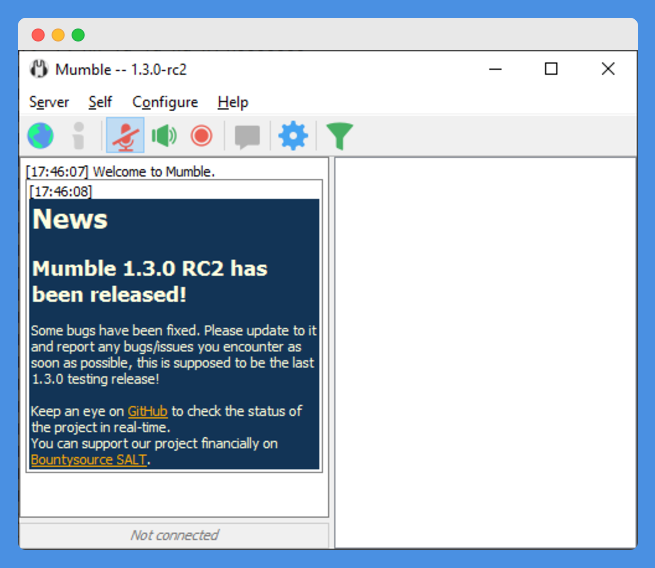The image size is (655, 568).
Task: Open the Help menu
Action: coord(233,102)
